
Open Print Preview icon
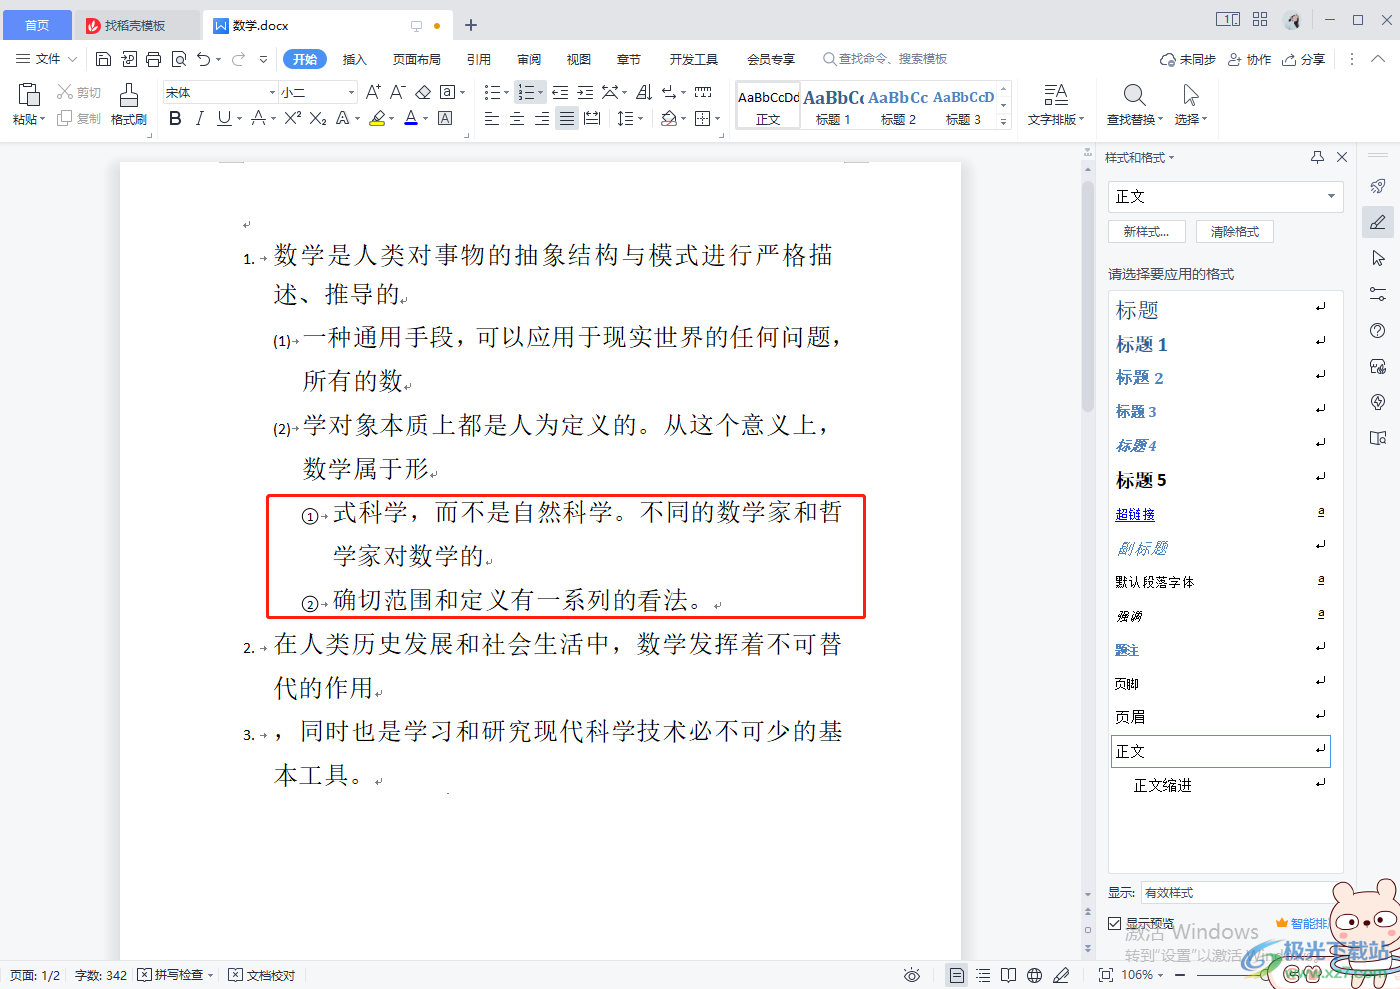[x=179, y=59]
